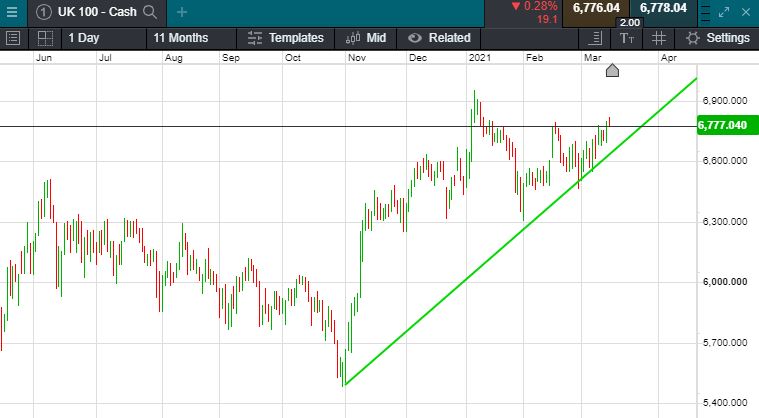This screenshot has width=759, height=418.
Task: Open chart Settings
Action: click(718, 38)
